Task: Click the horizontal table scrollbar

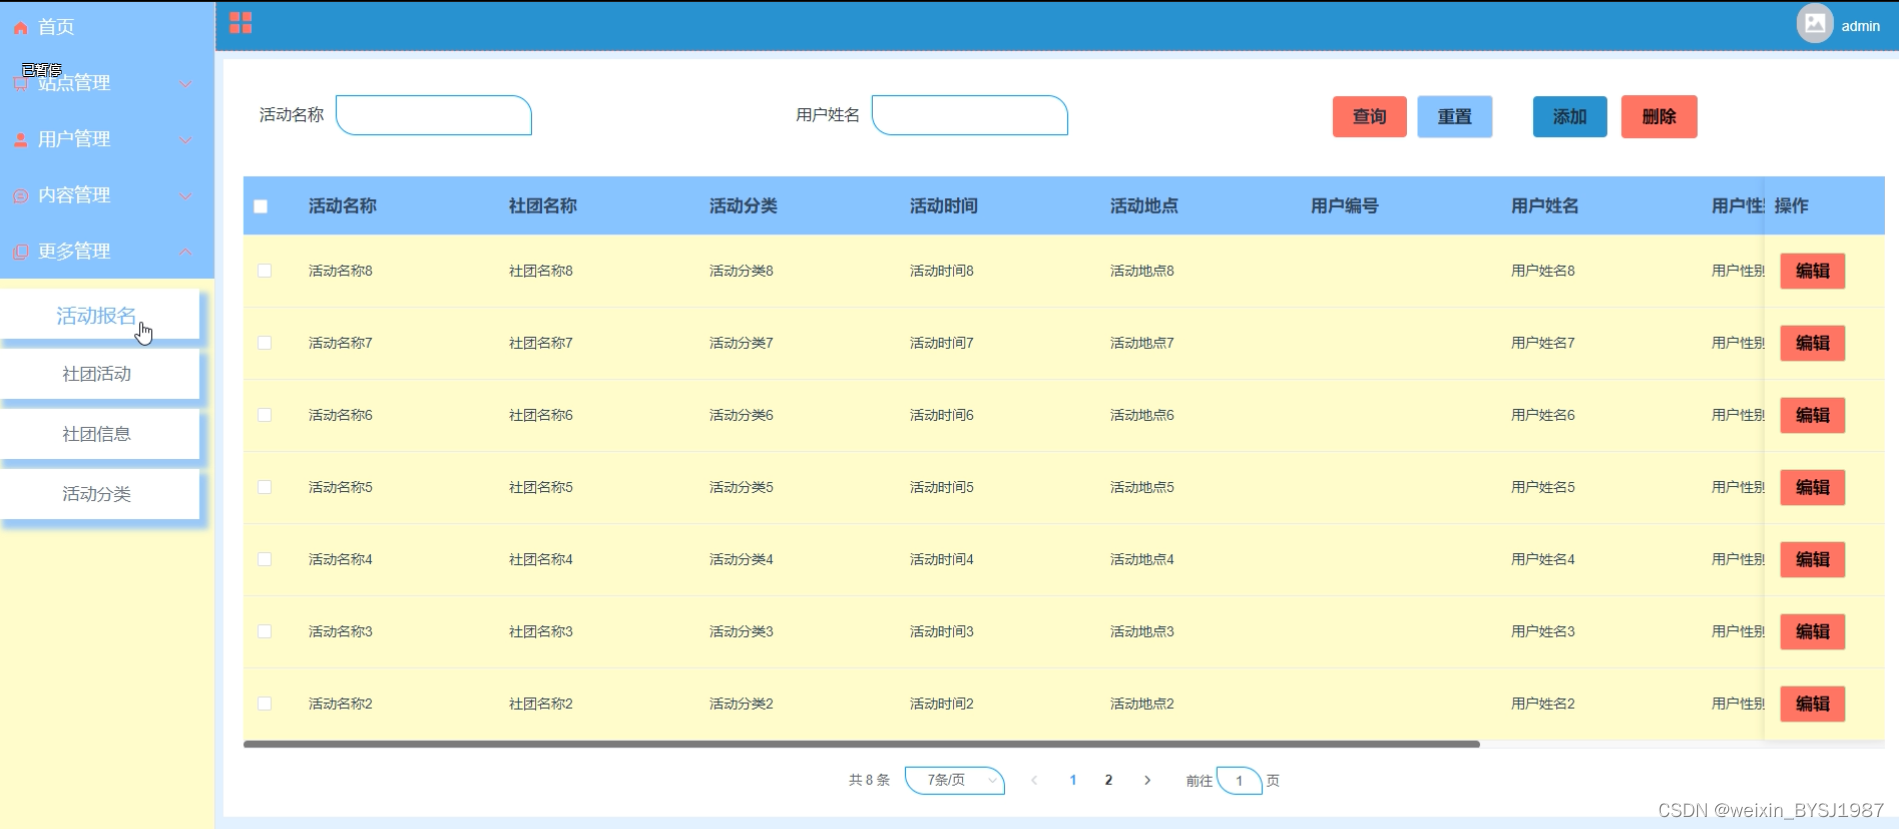Action: 861,744
